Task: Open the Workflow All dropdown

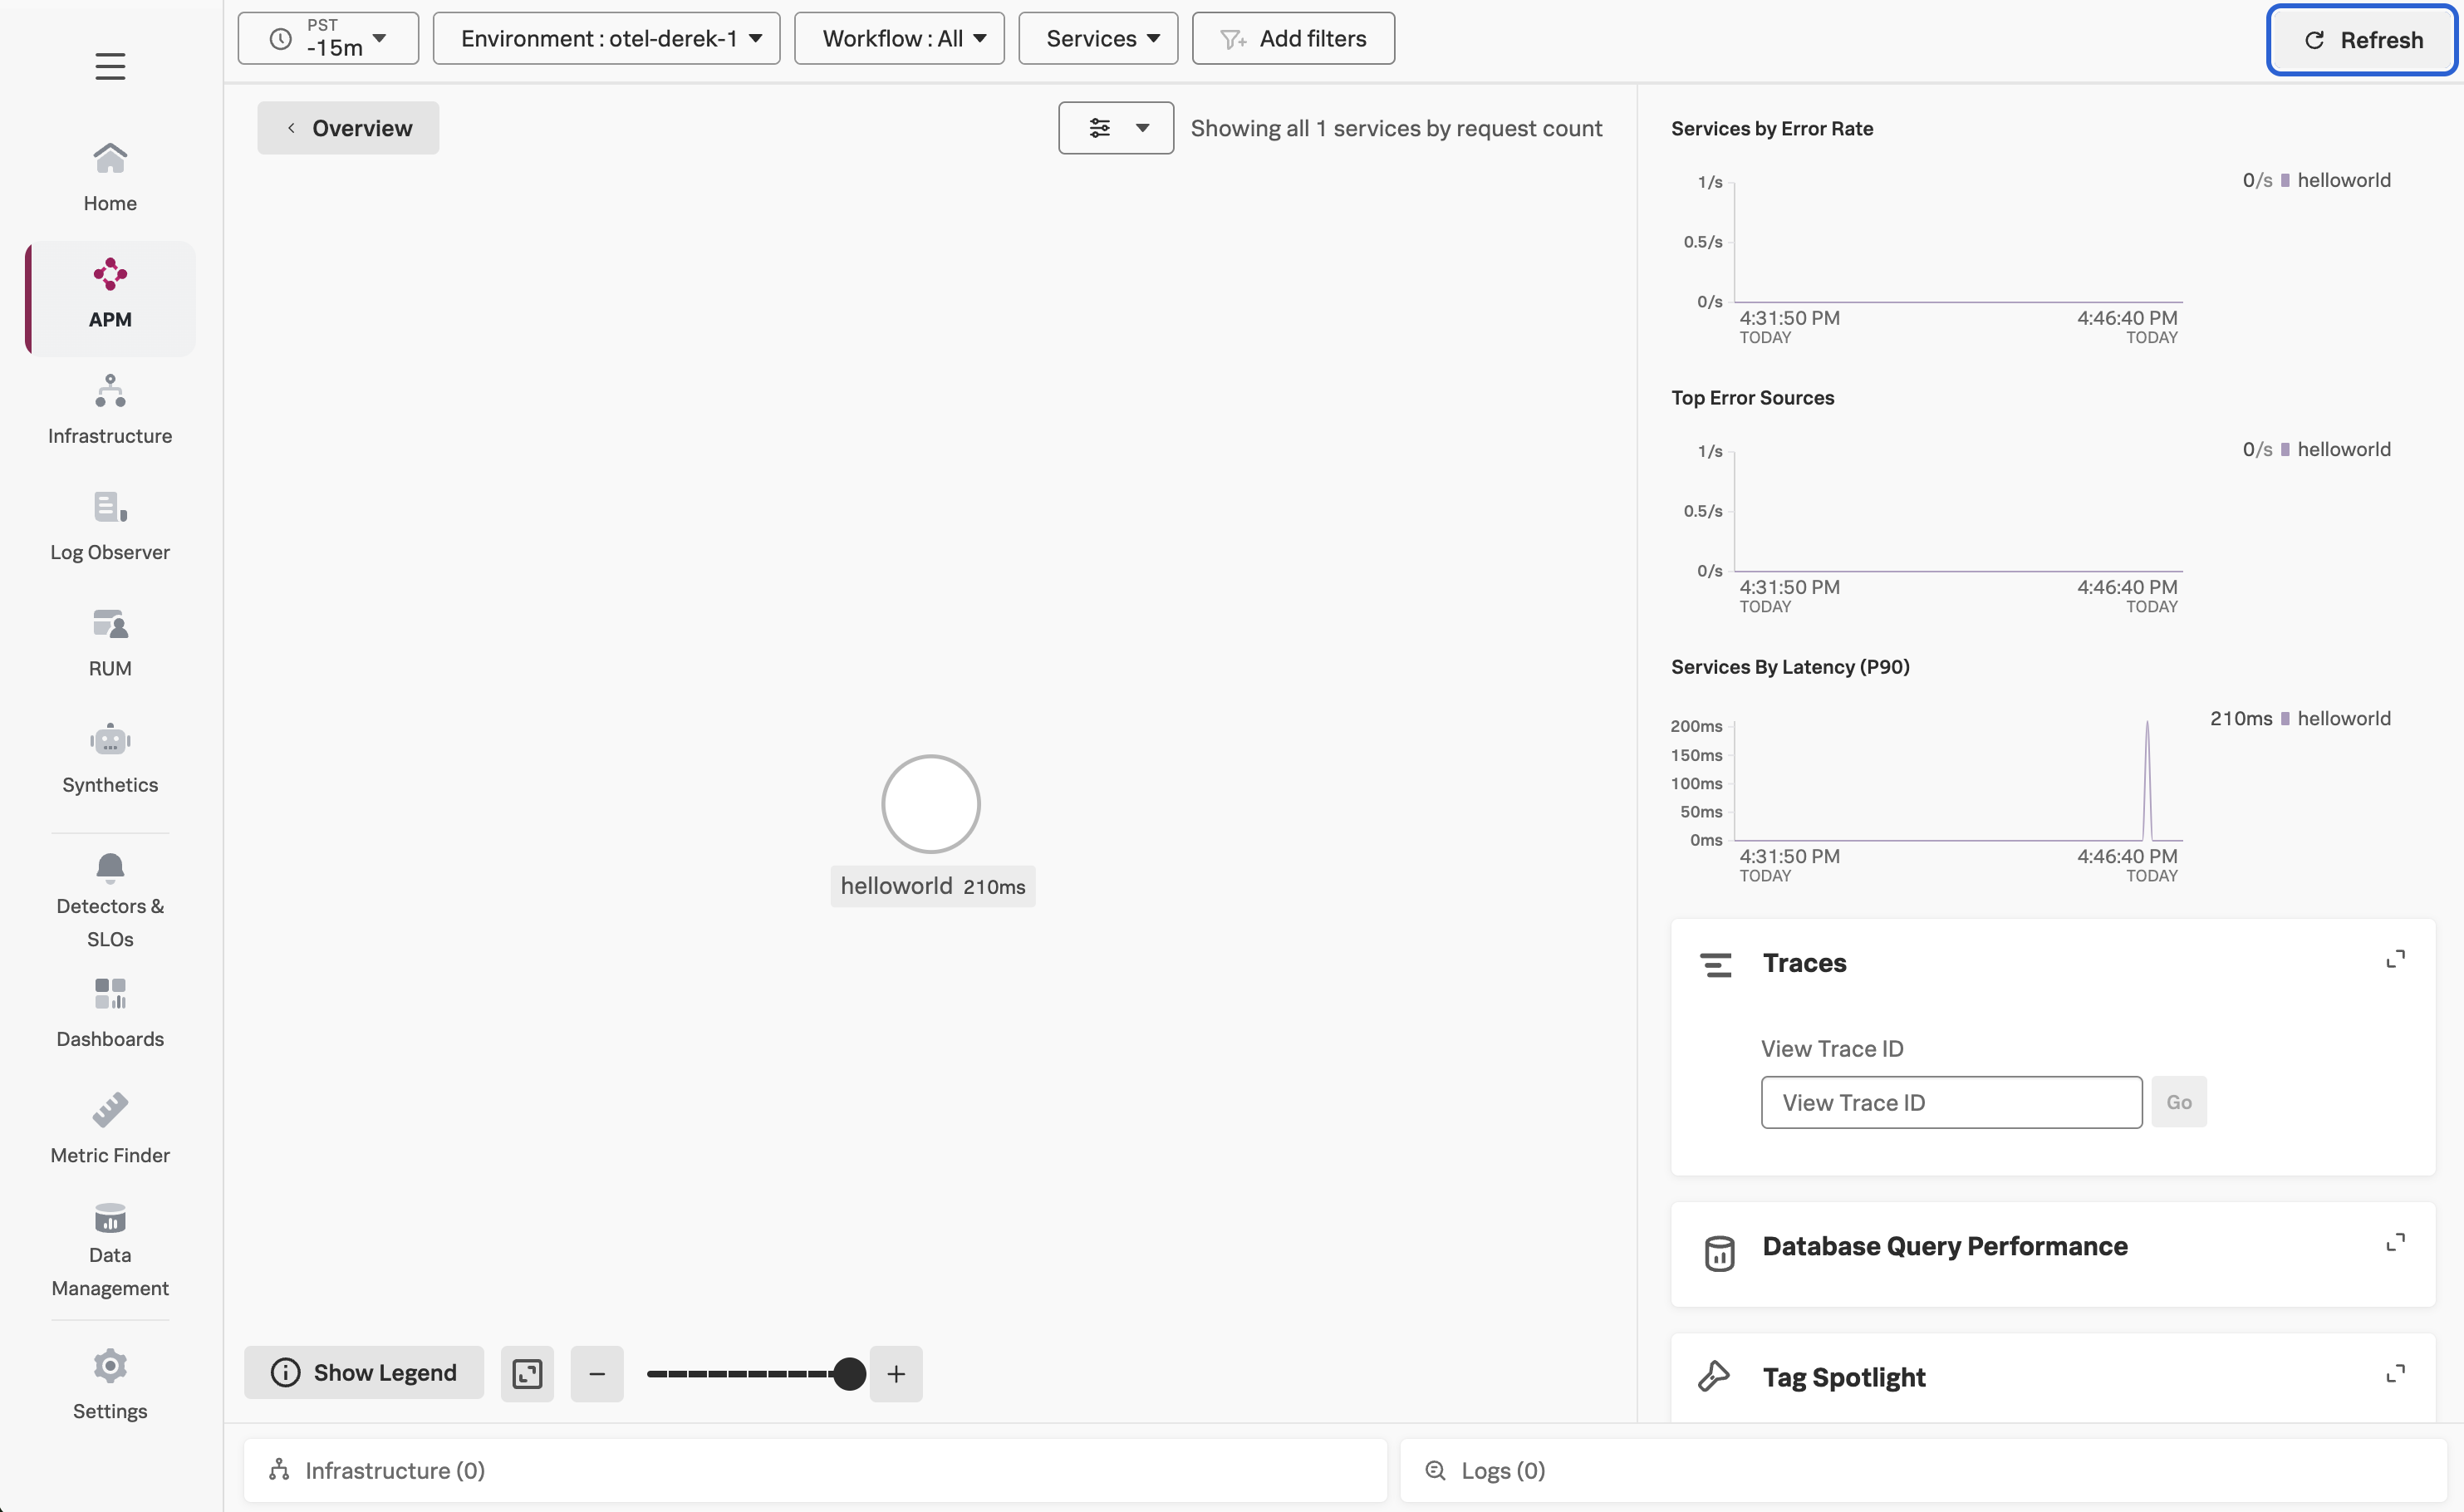Action: 899,39
